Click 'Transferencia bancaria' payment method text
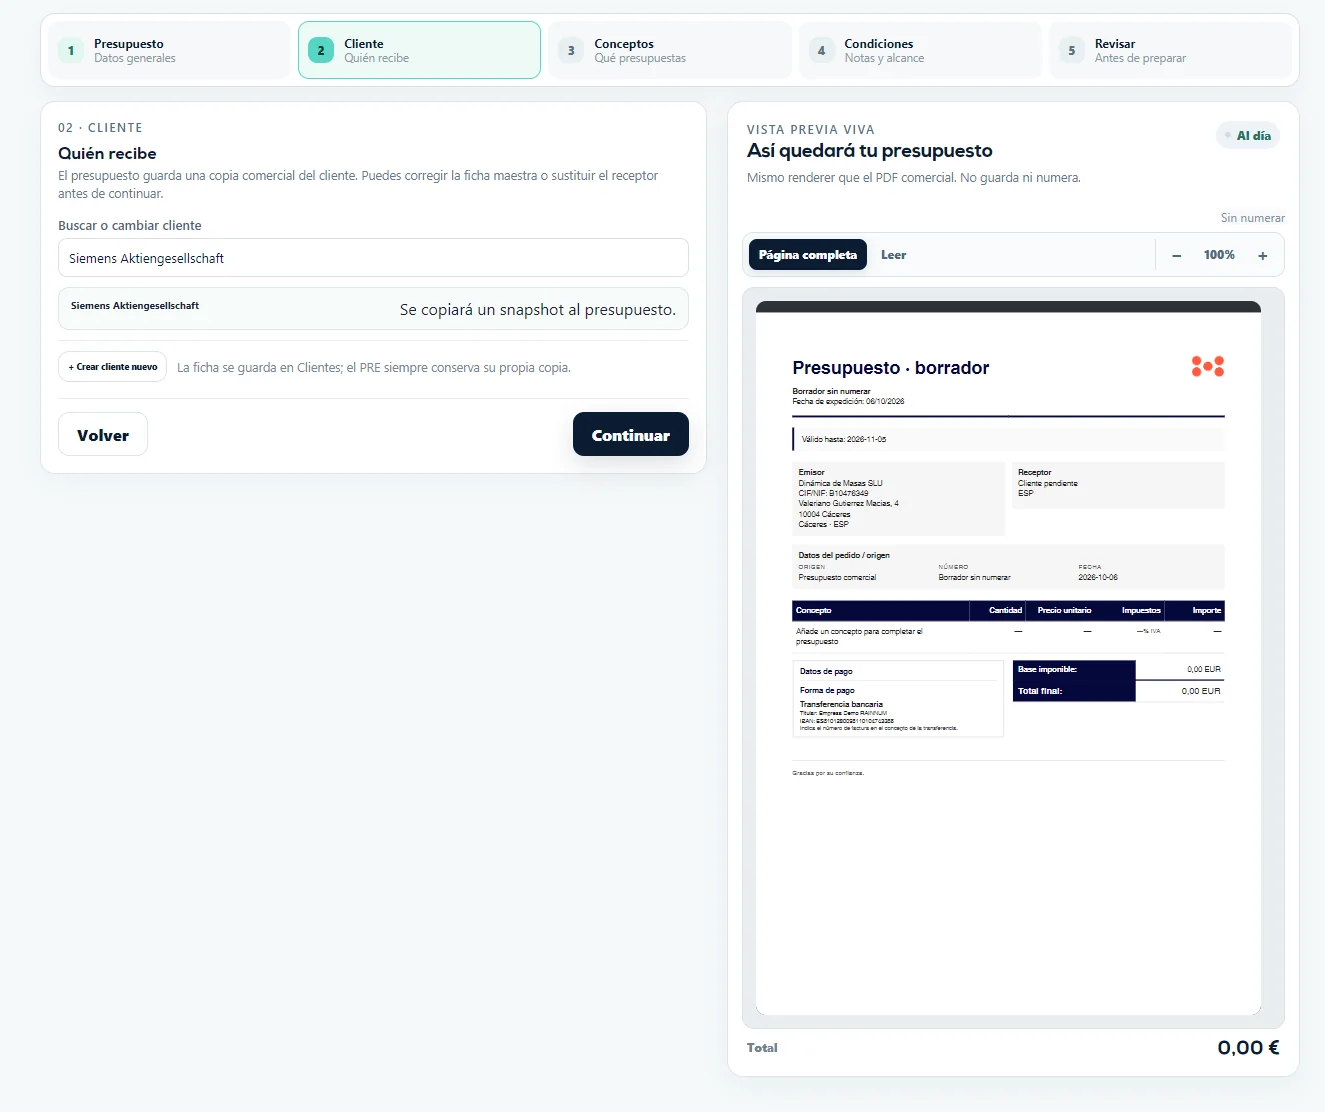1325x1112 pixels. pyautogui.click(x=841, y=704)
